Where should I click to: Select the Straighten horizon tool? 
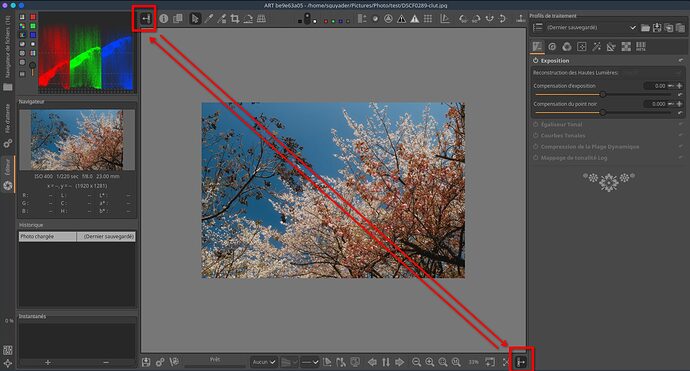click(248, 19)
